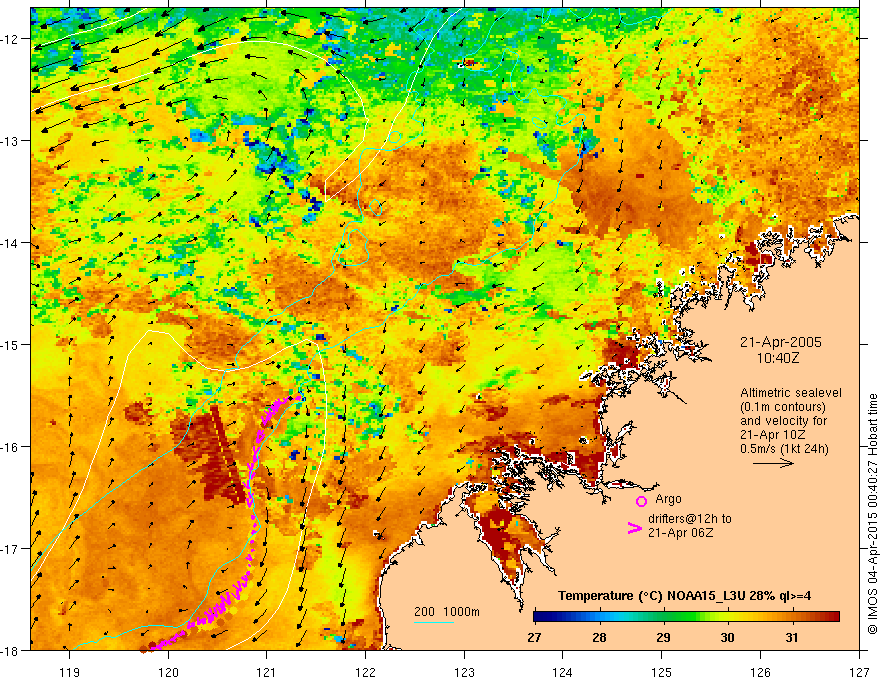Click the '125' longitude axis label
The image size is (880, 680).
[662, 672]
